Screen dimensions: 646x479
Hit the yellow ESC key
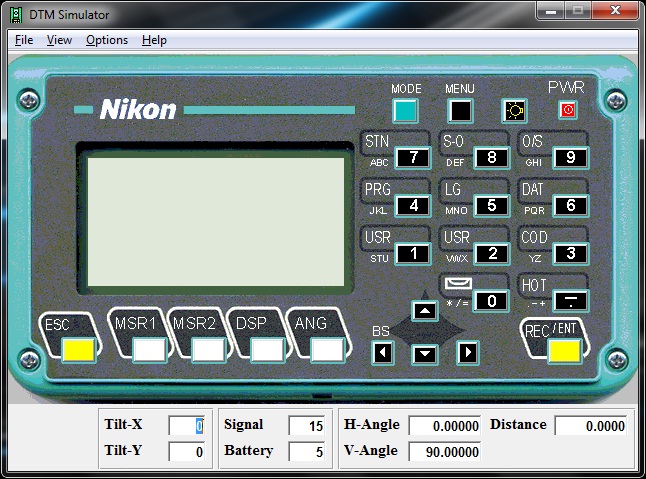click(79, 350)
